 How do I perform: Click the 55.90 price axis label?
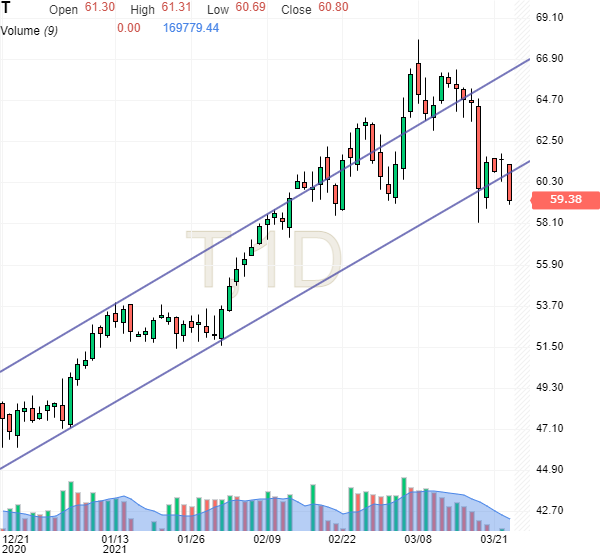click(552, 264)
